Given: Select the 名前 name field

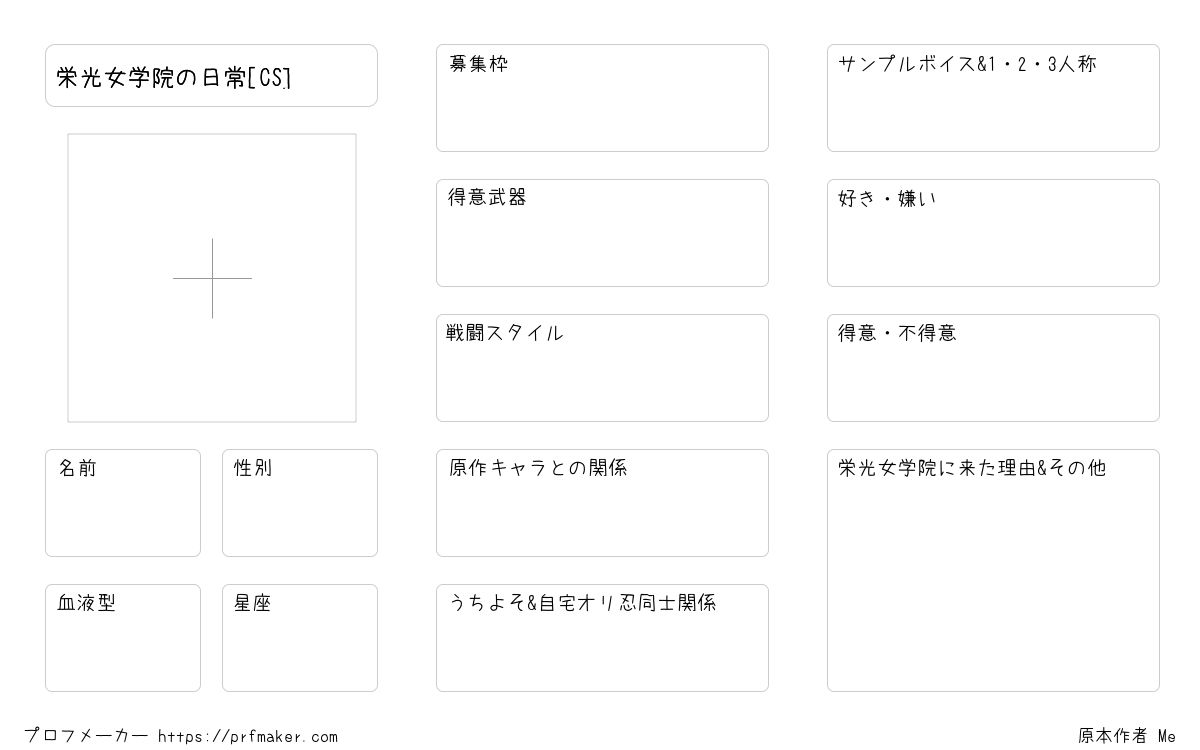Looking at the screenshot, I should tap(123, 503).
